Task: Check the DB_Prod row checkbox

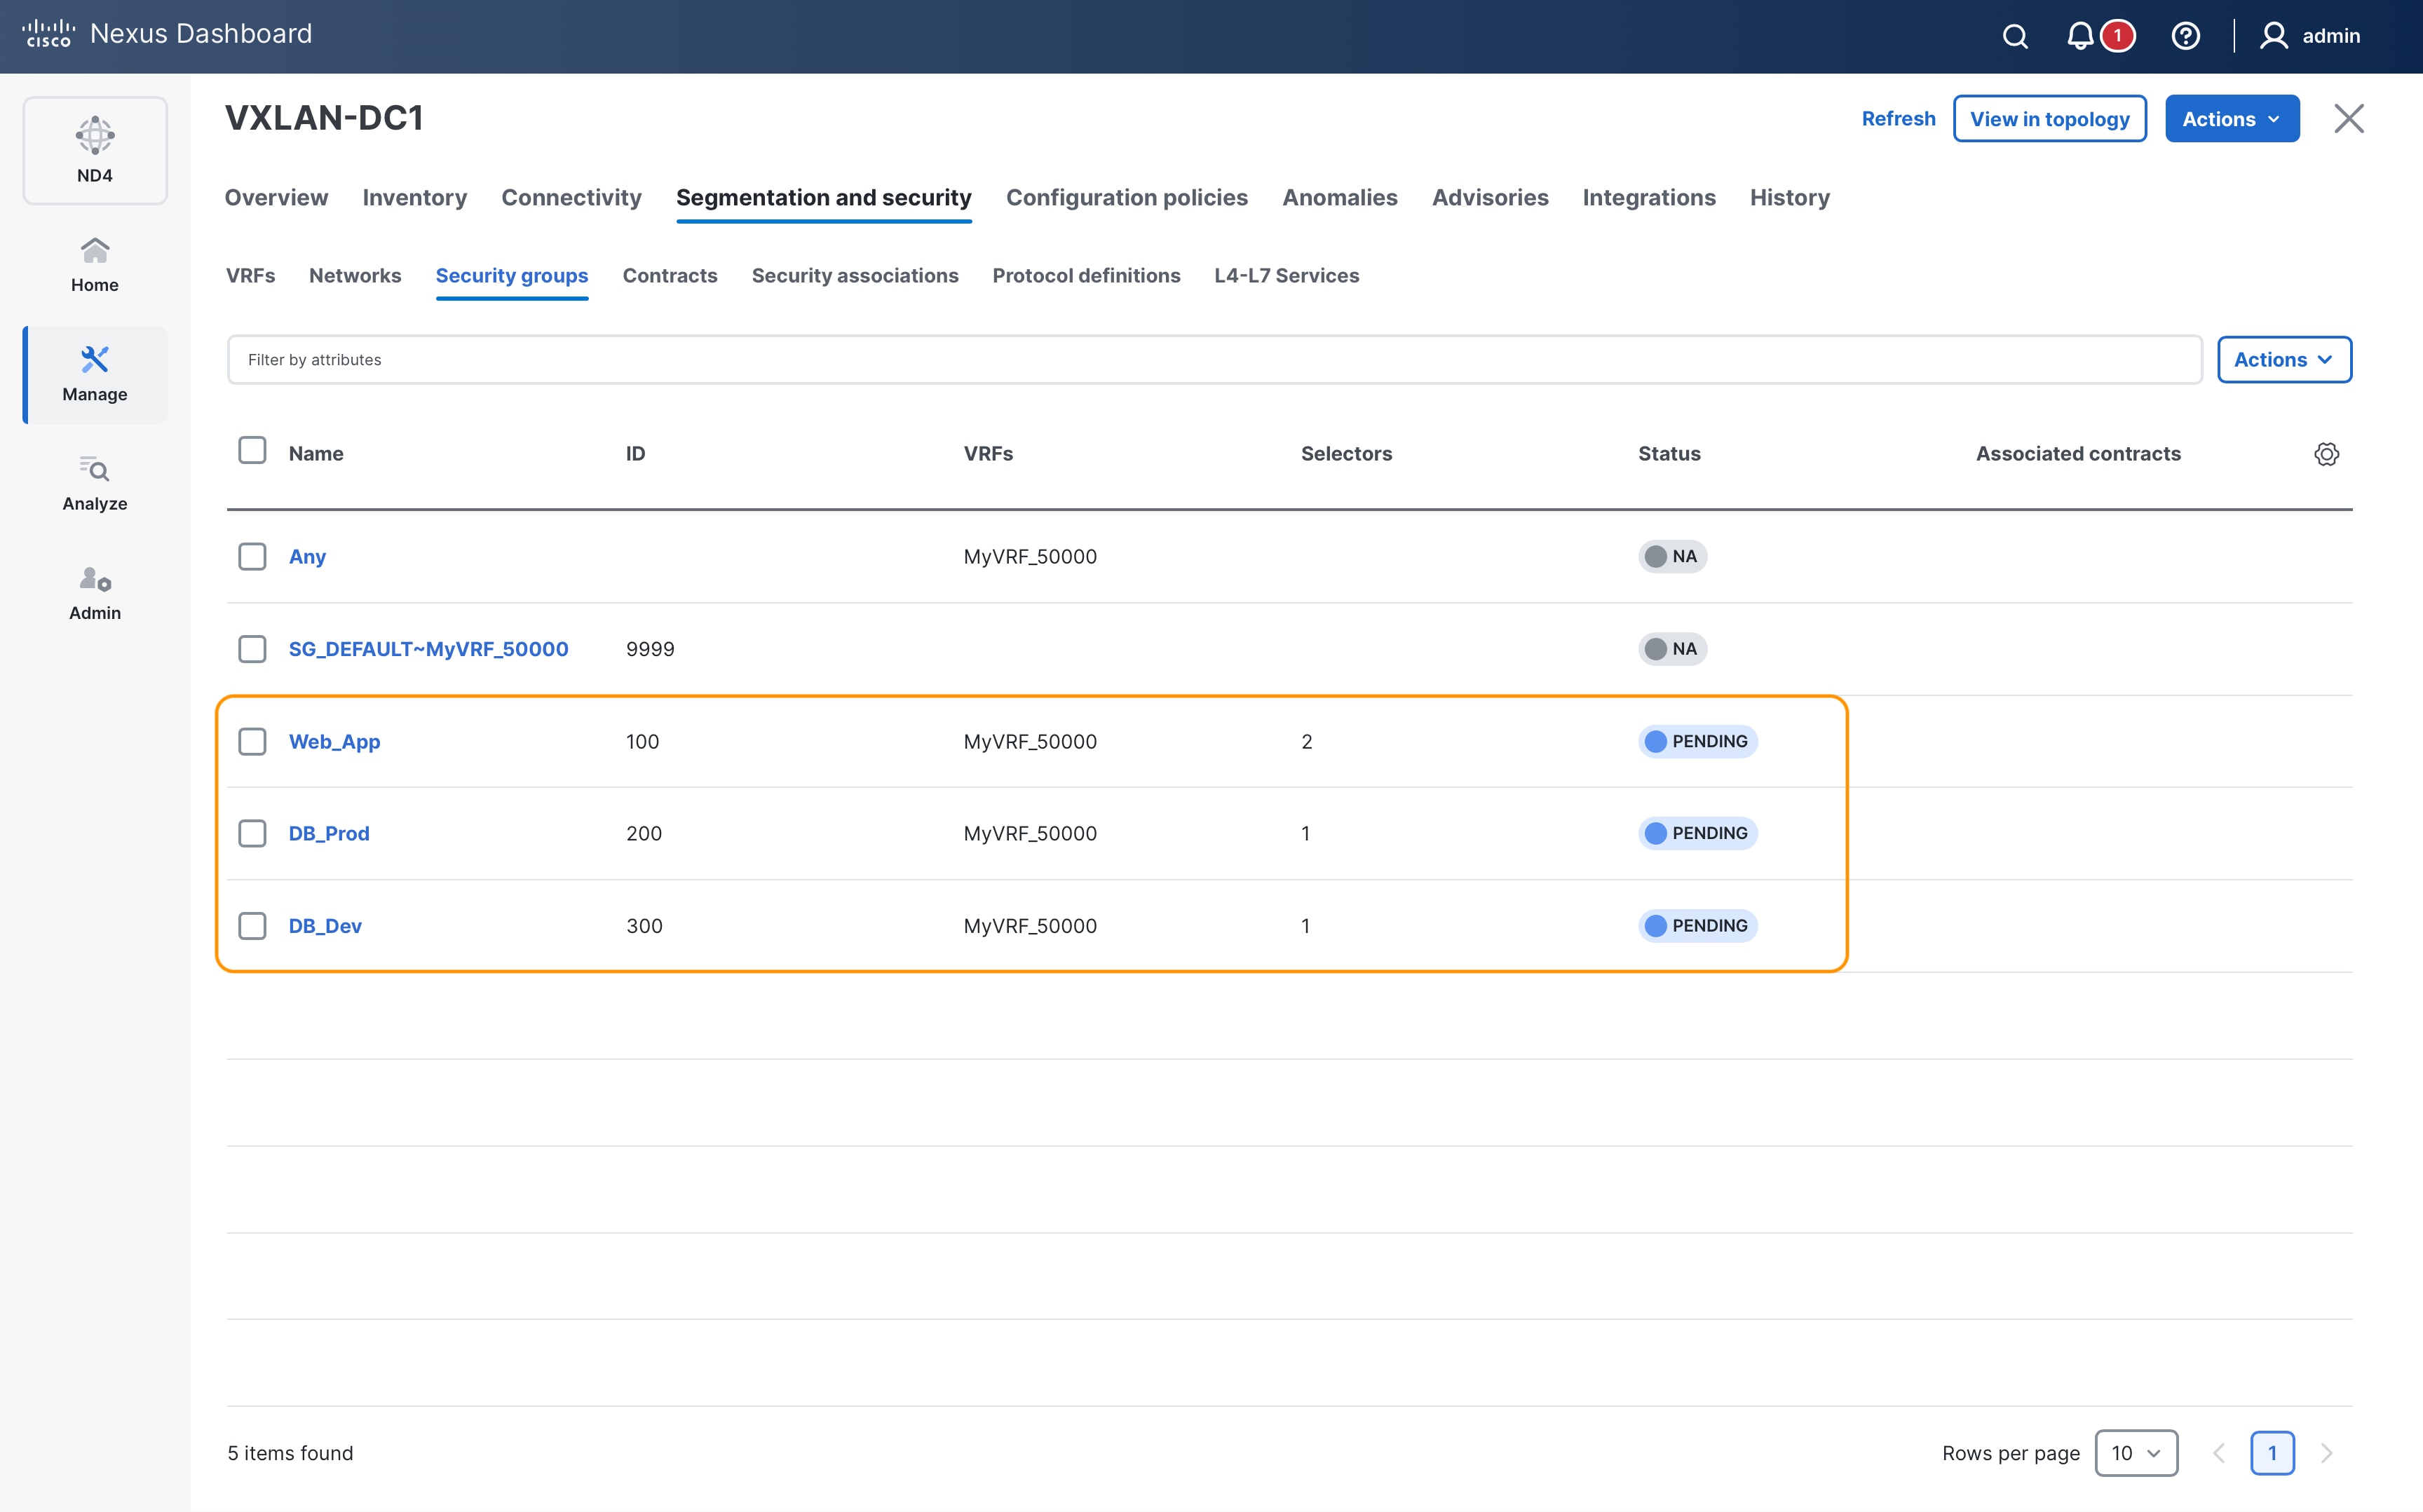Action: (252, 833)
